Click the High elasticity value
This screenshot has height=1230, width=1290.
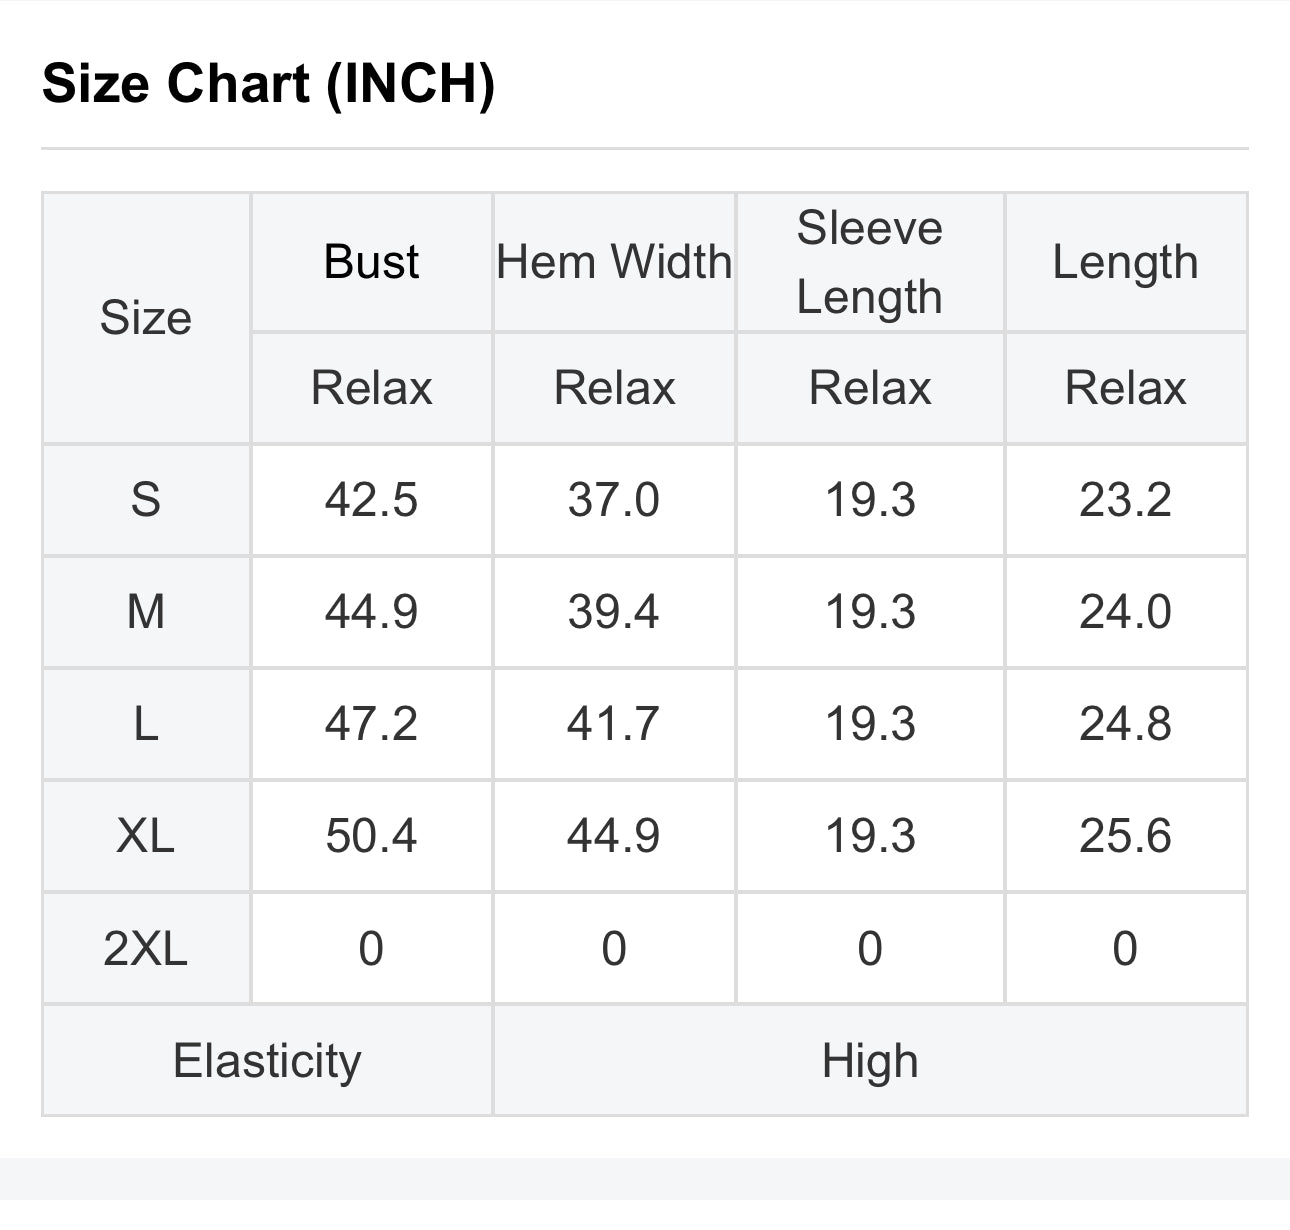tap(870, 1060)
